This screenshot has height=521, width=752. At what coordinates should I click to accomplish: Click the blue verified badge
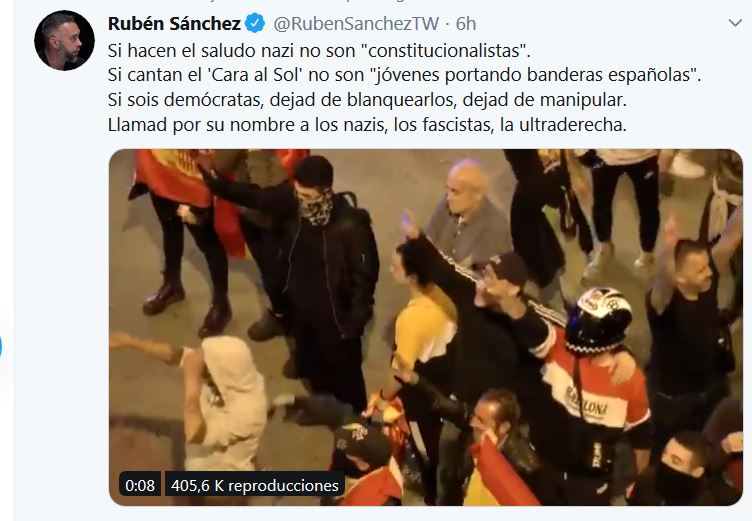click(x=255, y=24)
